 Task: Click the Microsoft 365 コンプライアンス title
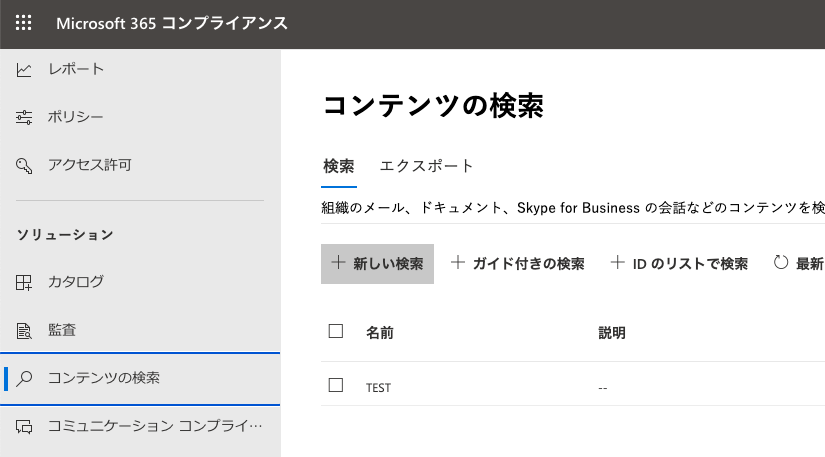coord(172,23)
